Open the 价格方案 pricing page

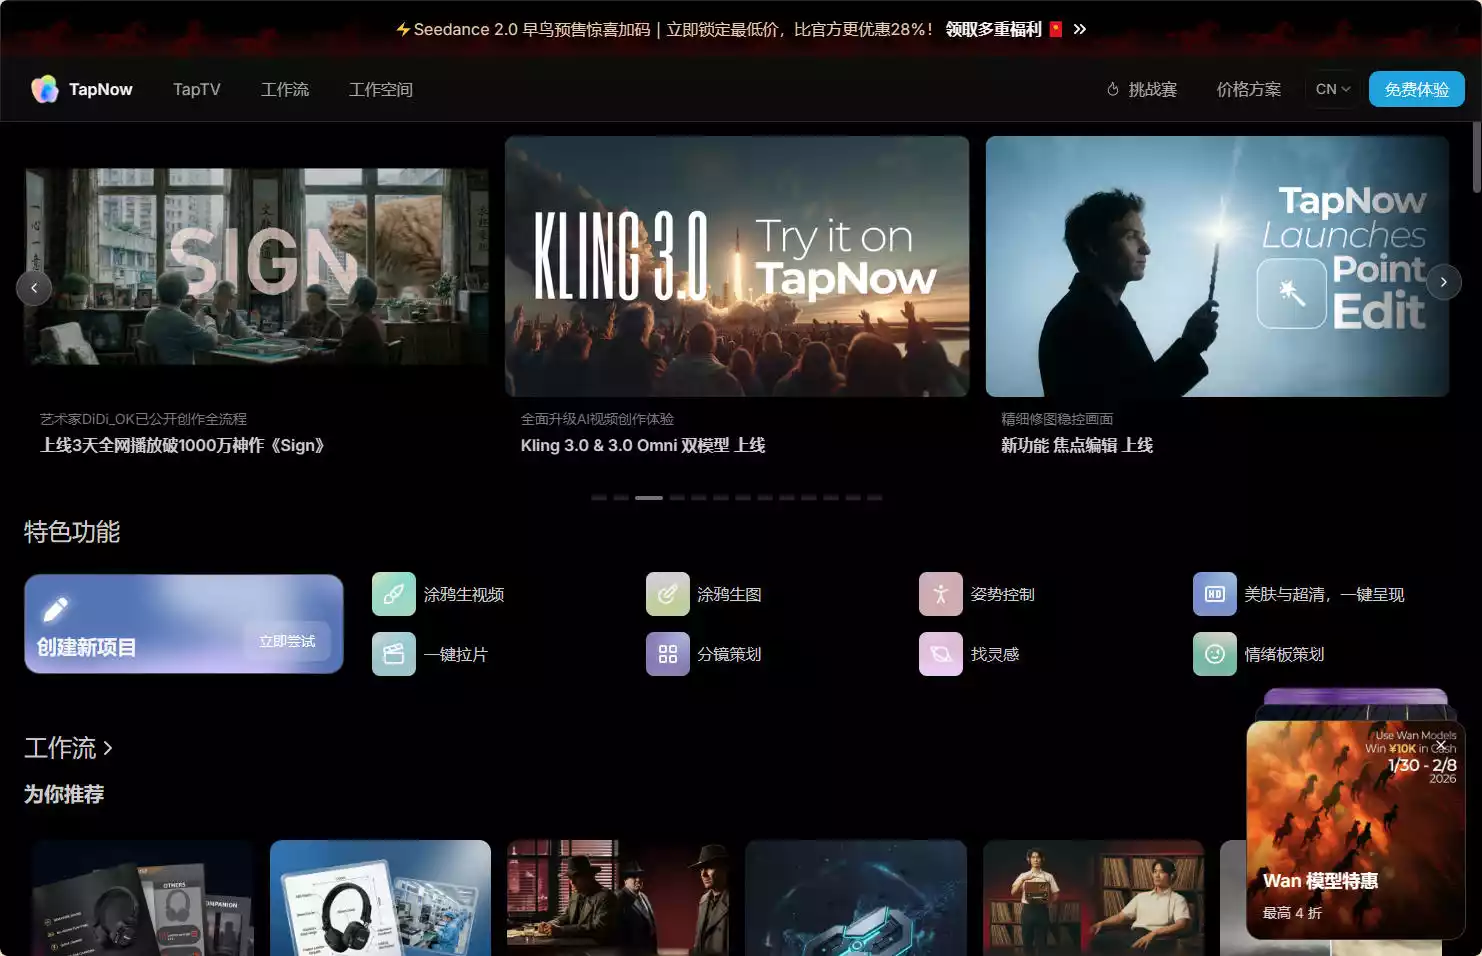tap(1249, 89)
